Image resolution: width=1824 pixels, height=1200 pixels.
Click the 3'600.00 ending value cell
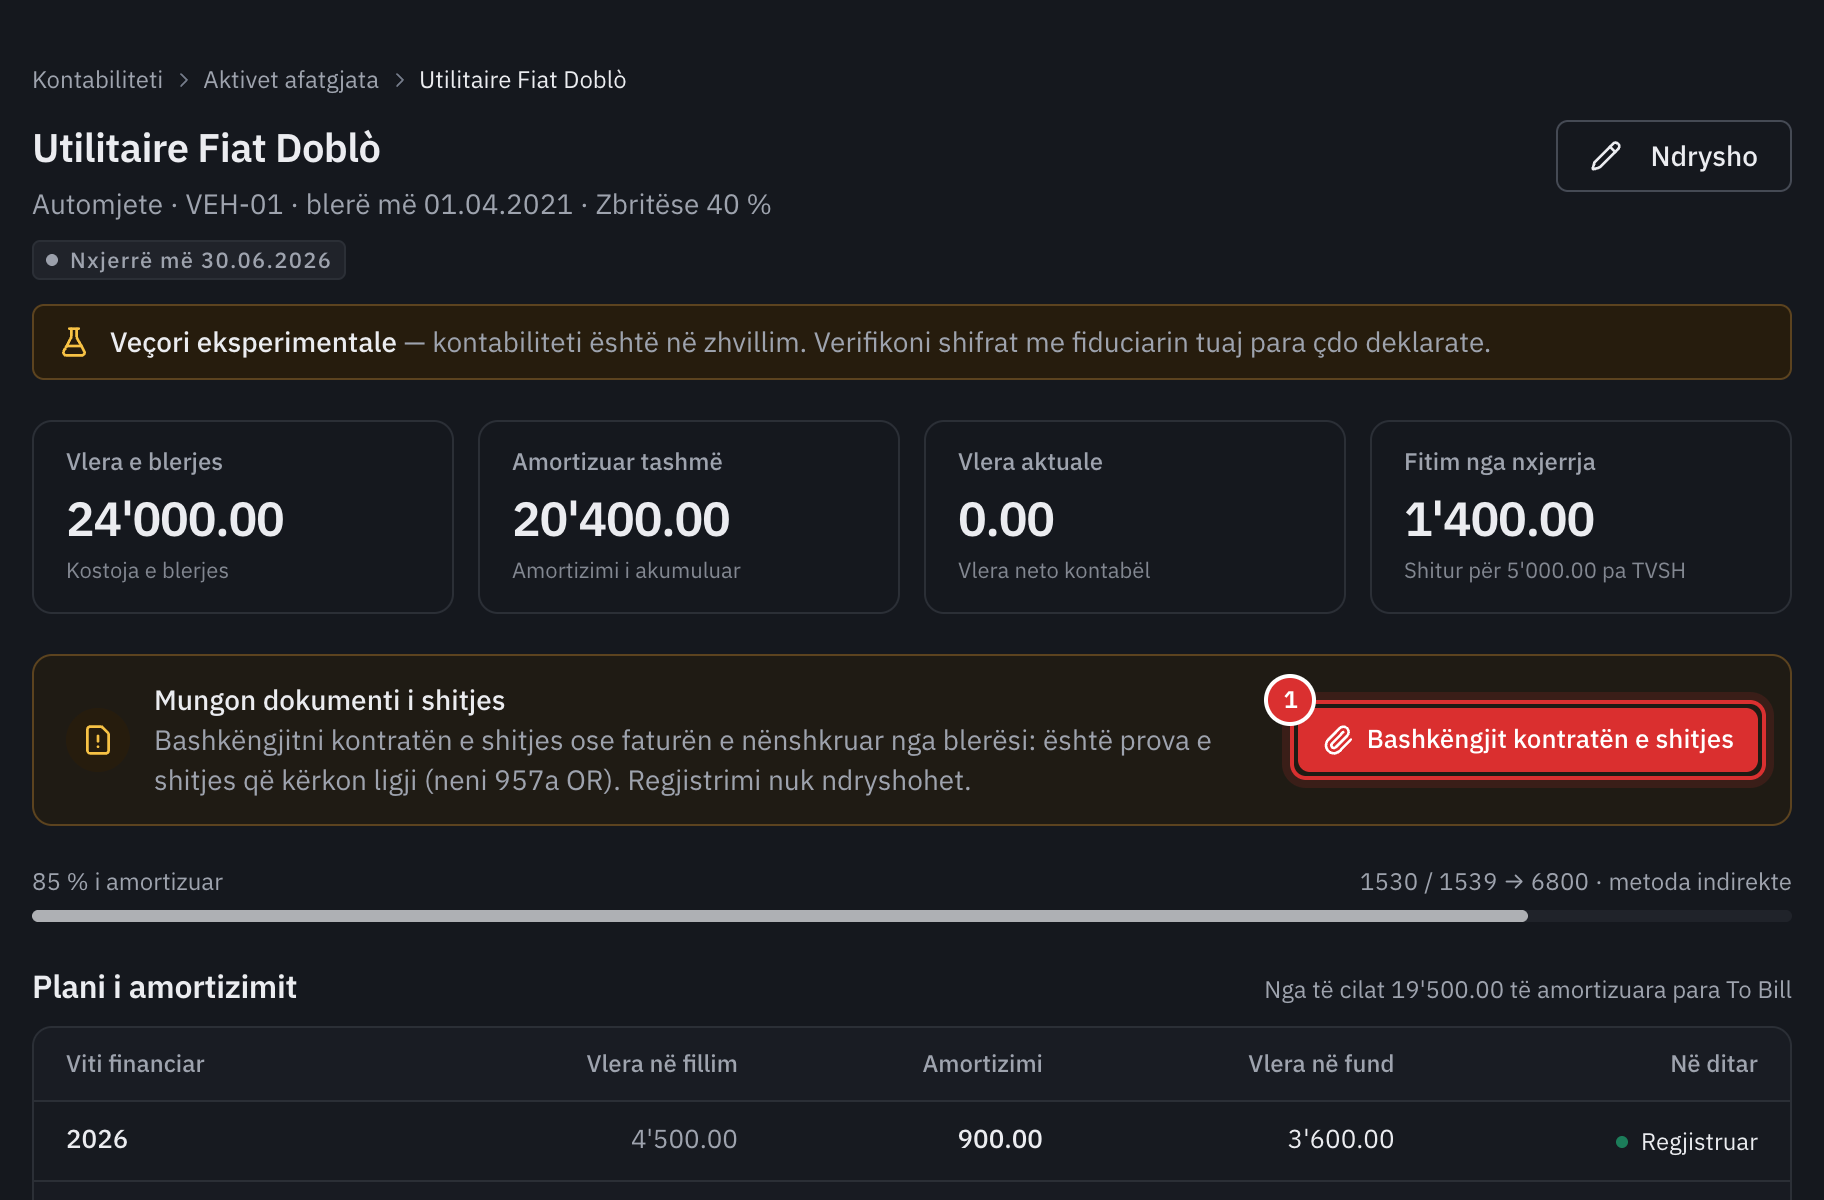(x=1341, y=1139)
